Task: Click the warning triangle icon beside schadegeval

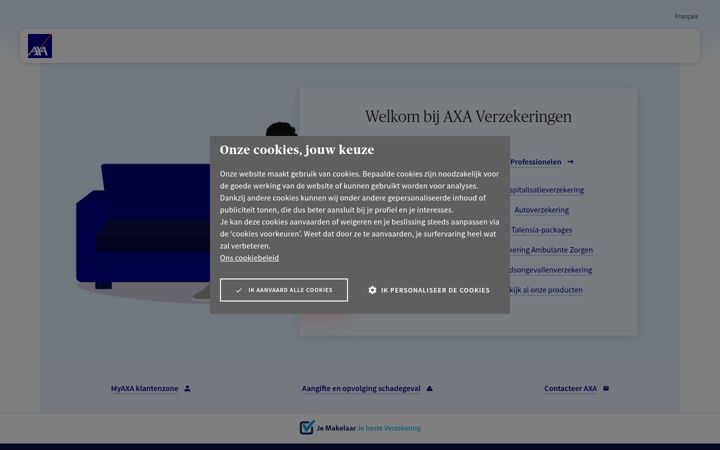Action: point(430,388)
